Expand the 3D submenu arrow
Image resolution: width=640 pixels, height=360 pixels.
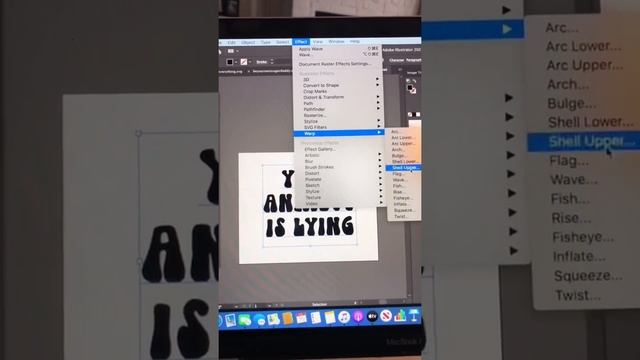[378, 79]
